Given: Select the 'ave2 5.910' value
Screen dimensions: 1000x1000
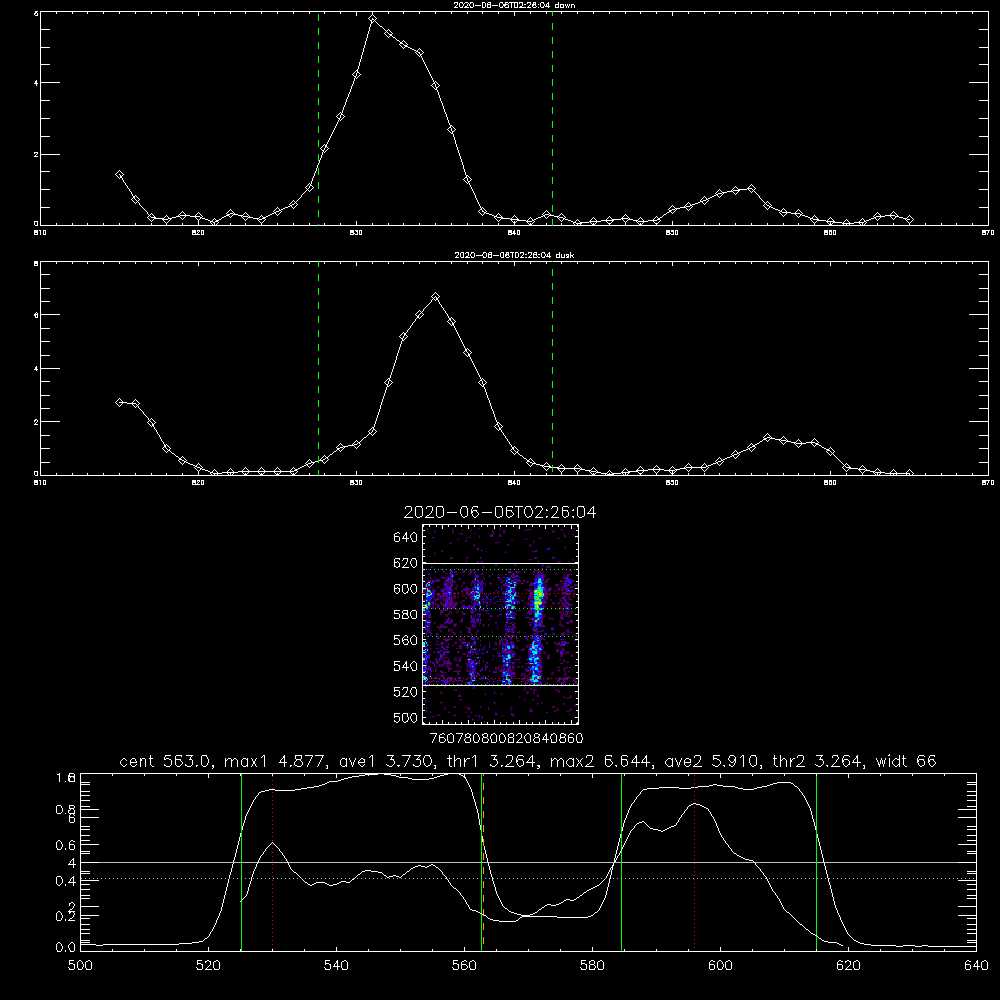Looking at the screenshot, I should [712, 761].
